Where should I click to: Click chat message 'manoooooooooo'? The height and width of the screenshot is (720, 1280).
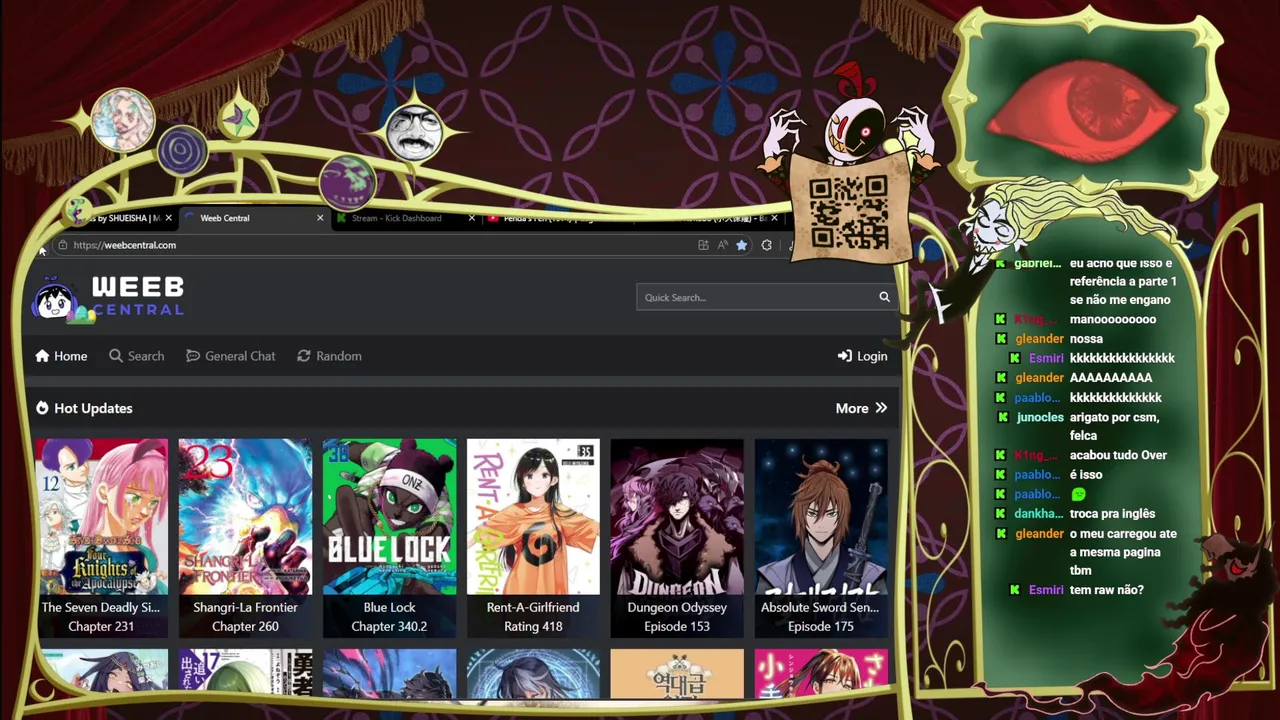point(1113,320)
